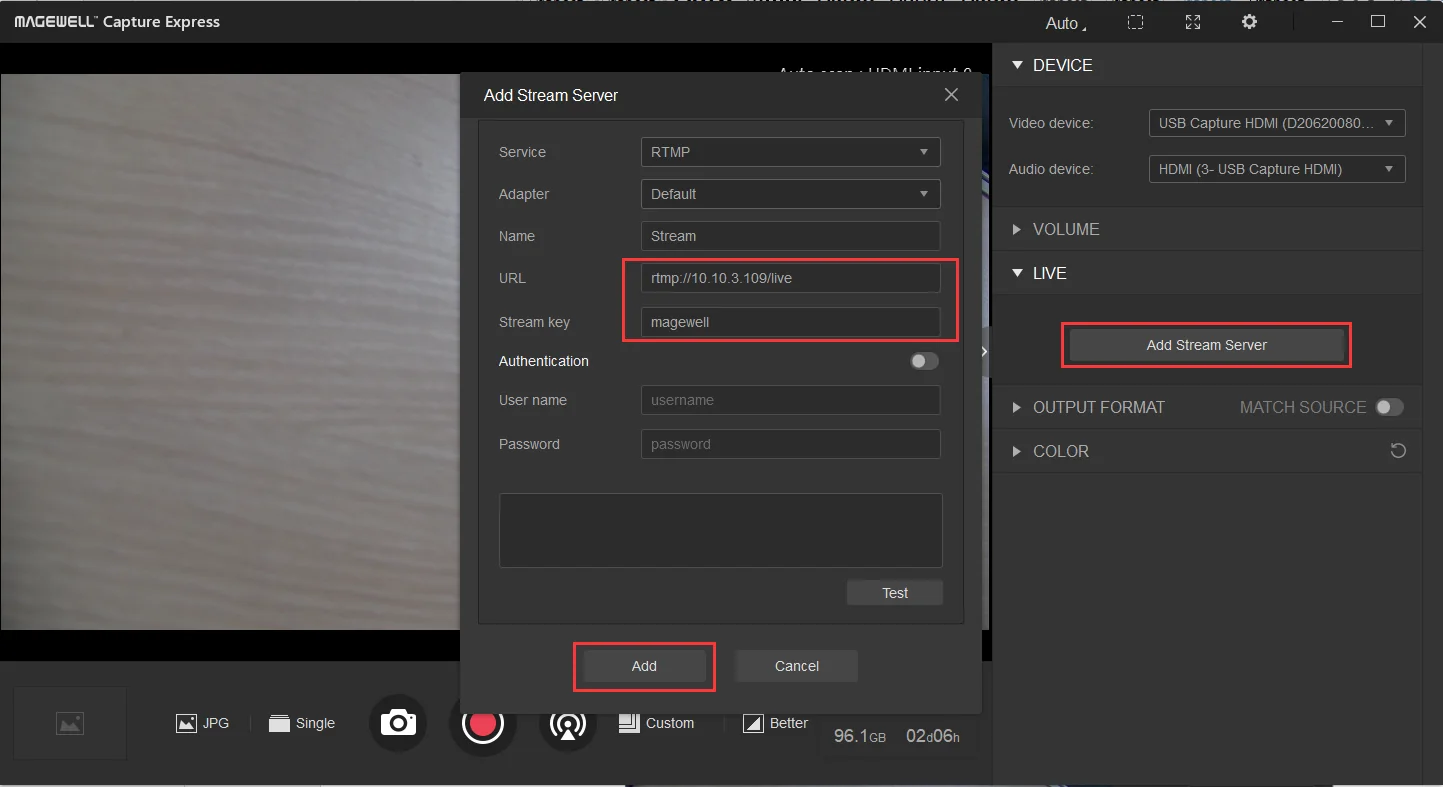This screenshot has width=1443, height=787.
Task: Click the Better quality option
Action: 775,723
